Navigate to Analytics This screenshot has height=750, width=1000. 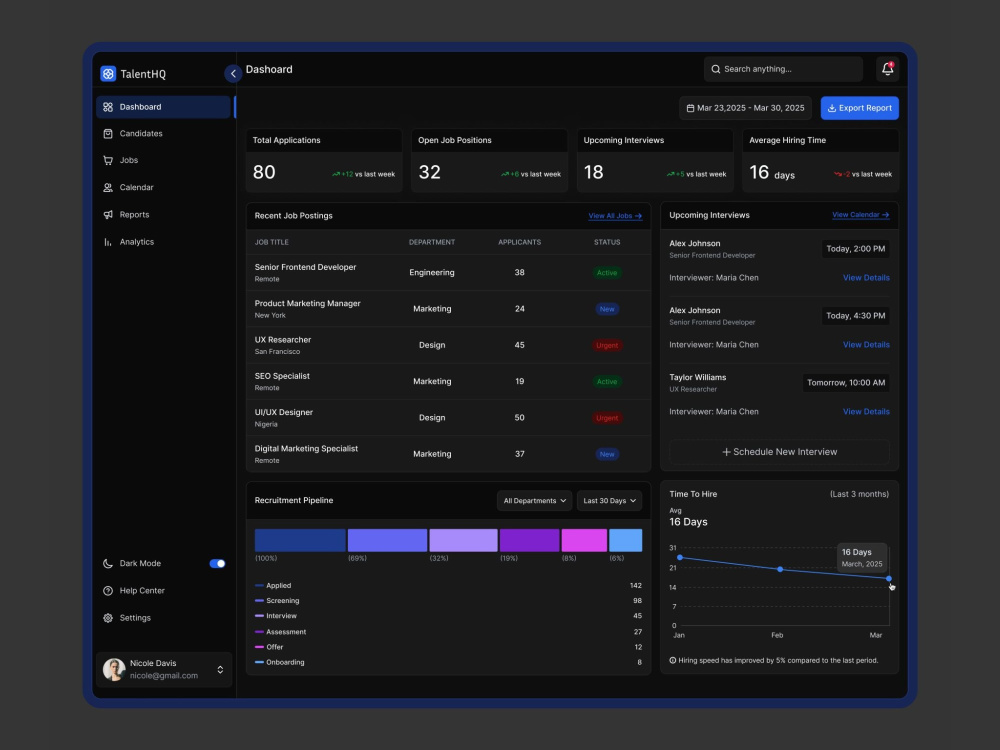click(x=163, y=242)
